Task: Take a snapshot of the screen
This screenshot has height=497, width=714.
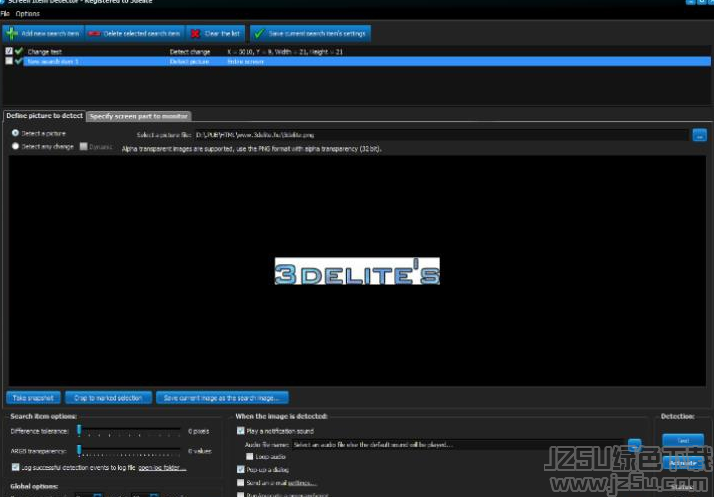Action: [x=33, y=398]
